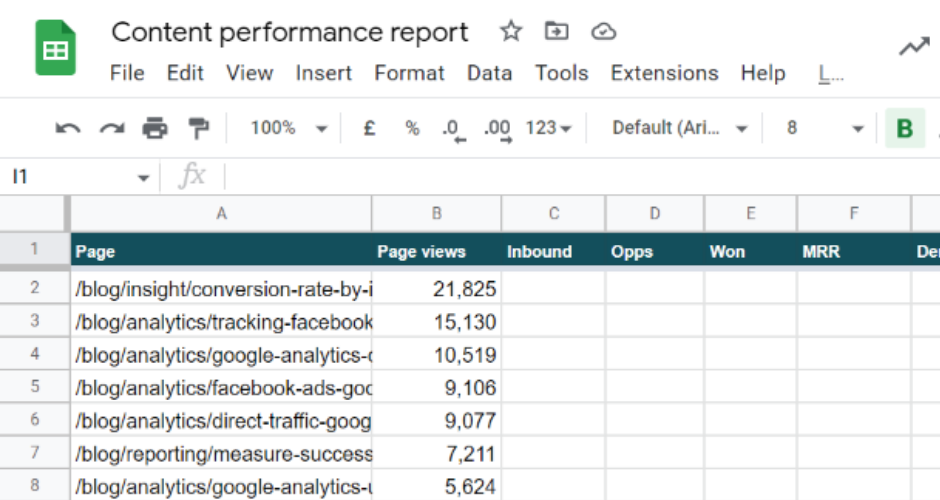Open the Insert menu

click(323, 73)
